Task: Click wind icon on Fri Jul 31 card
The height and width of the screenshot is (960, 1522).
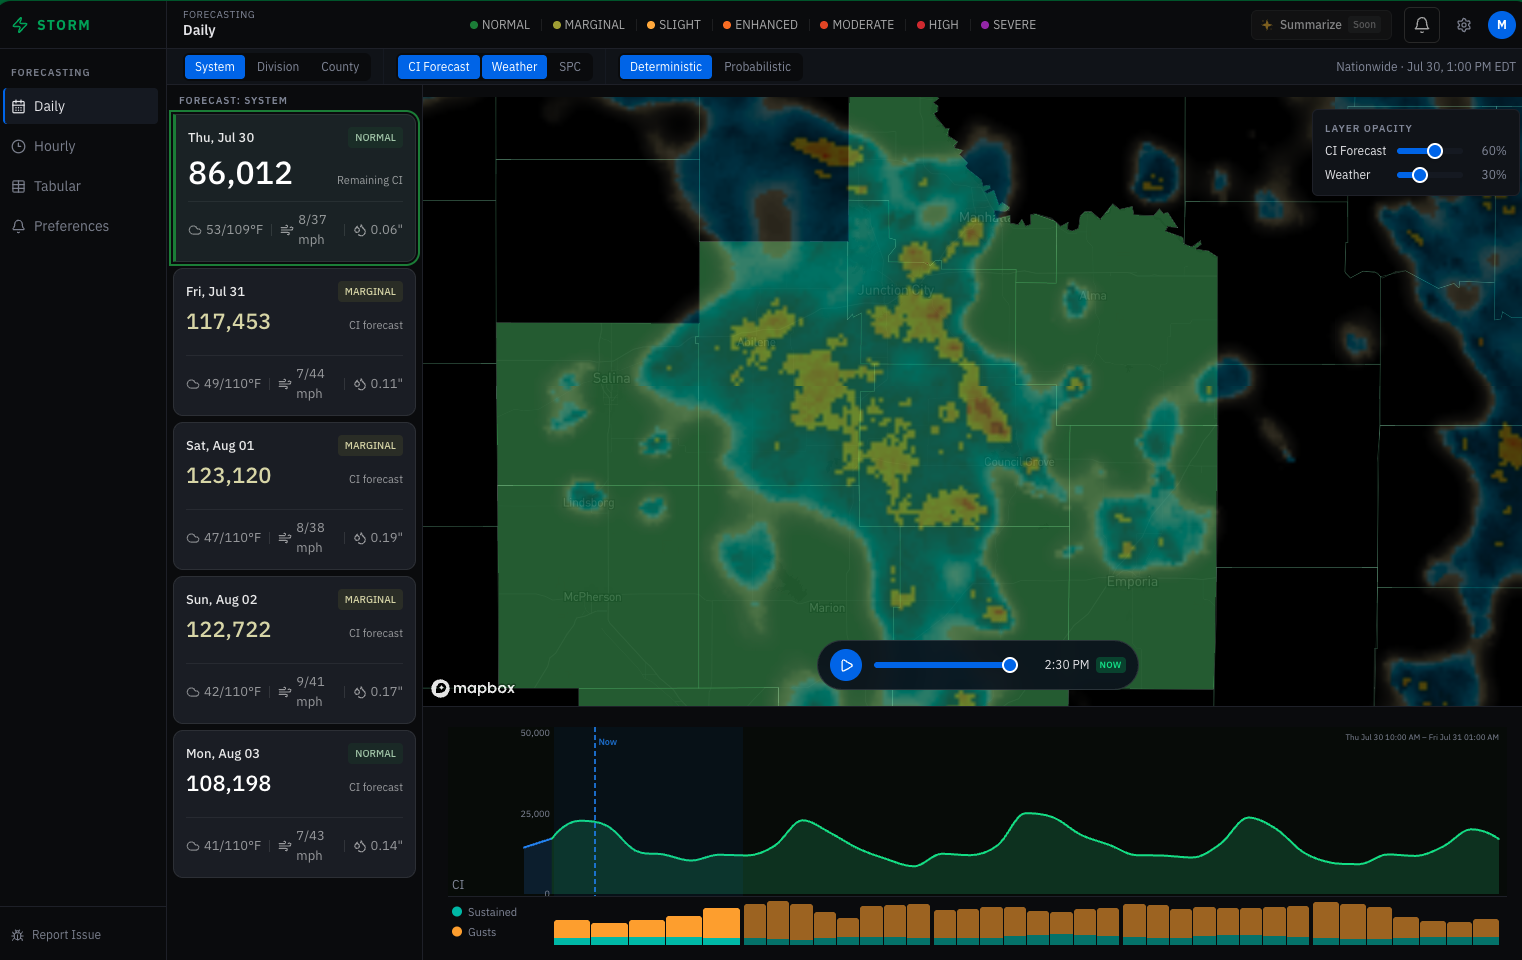Action: click(285, 384)
